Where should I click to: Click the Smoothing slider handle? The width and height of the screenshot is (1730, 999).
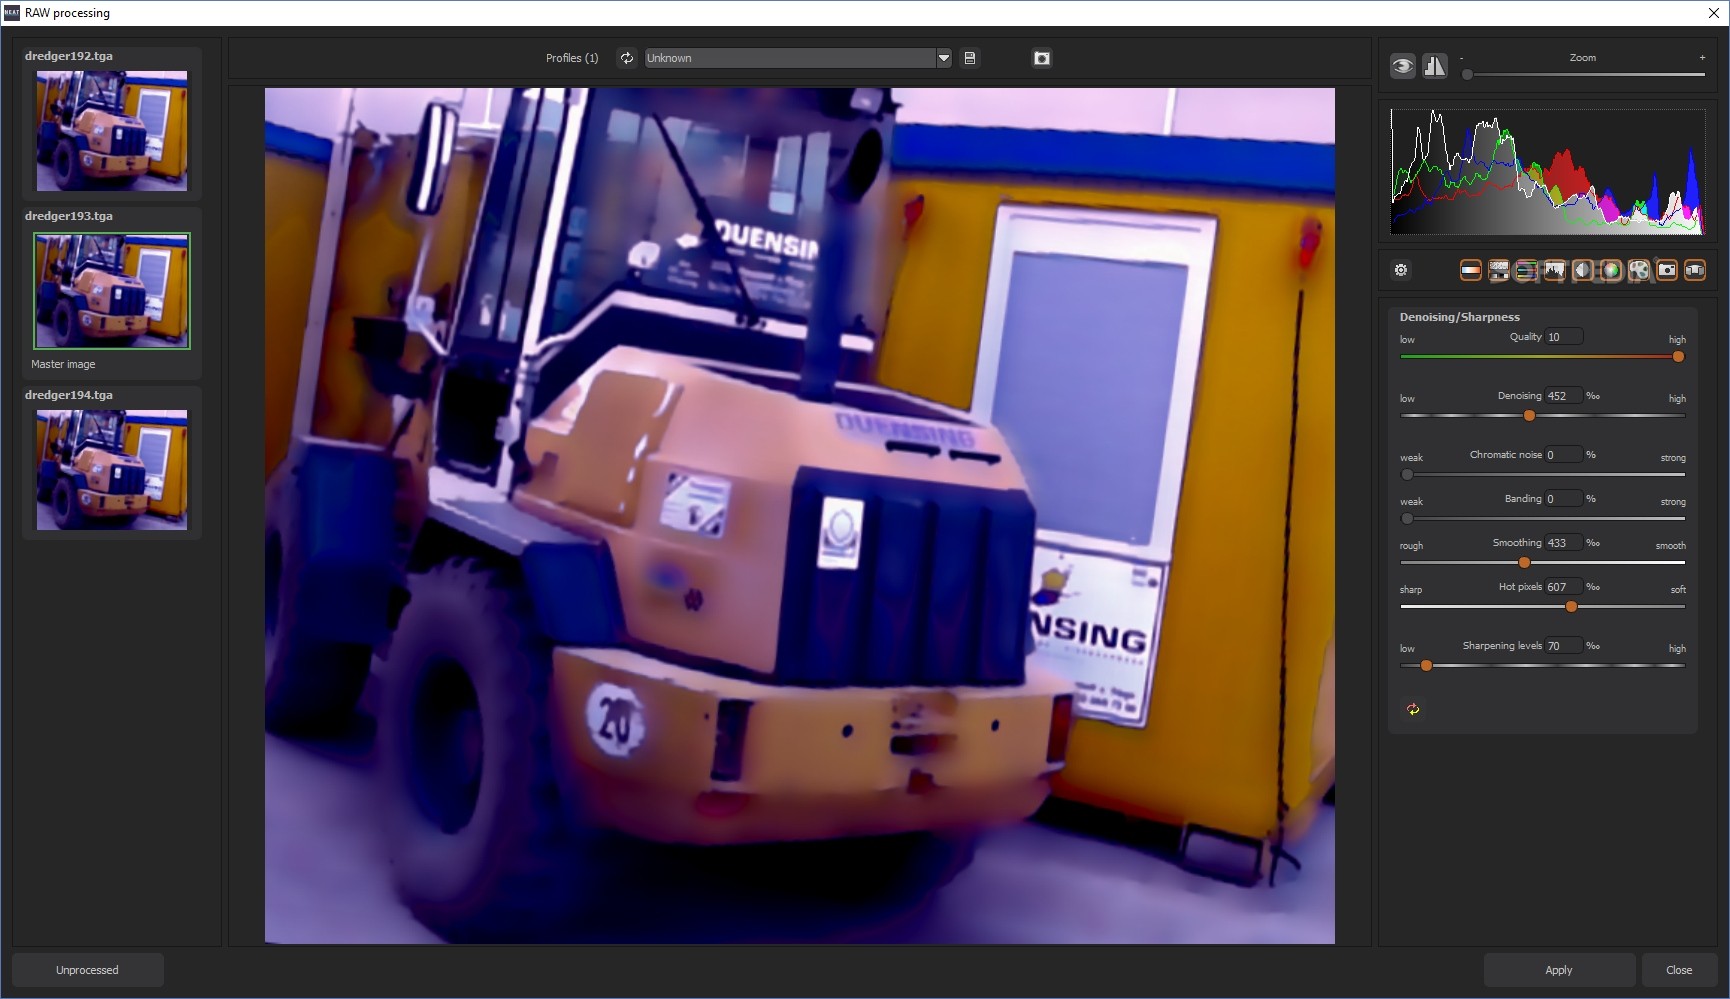tap(1524, 563)
